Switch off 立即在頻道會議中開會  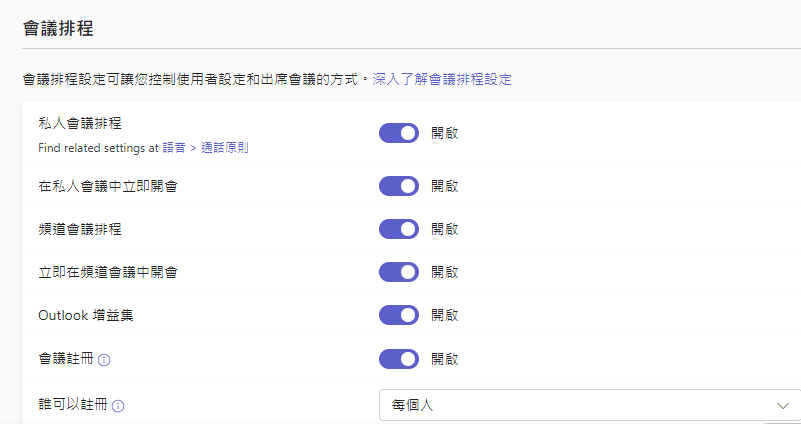click(x=398, y=272)
